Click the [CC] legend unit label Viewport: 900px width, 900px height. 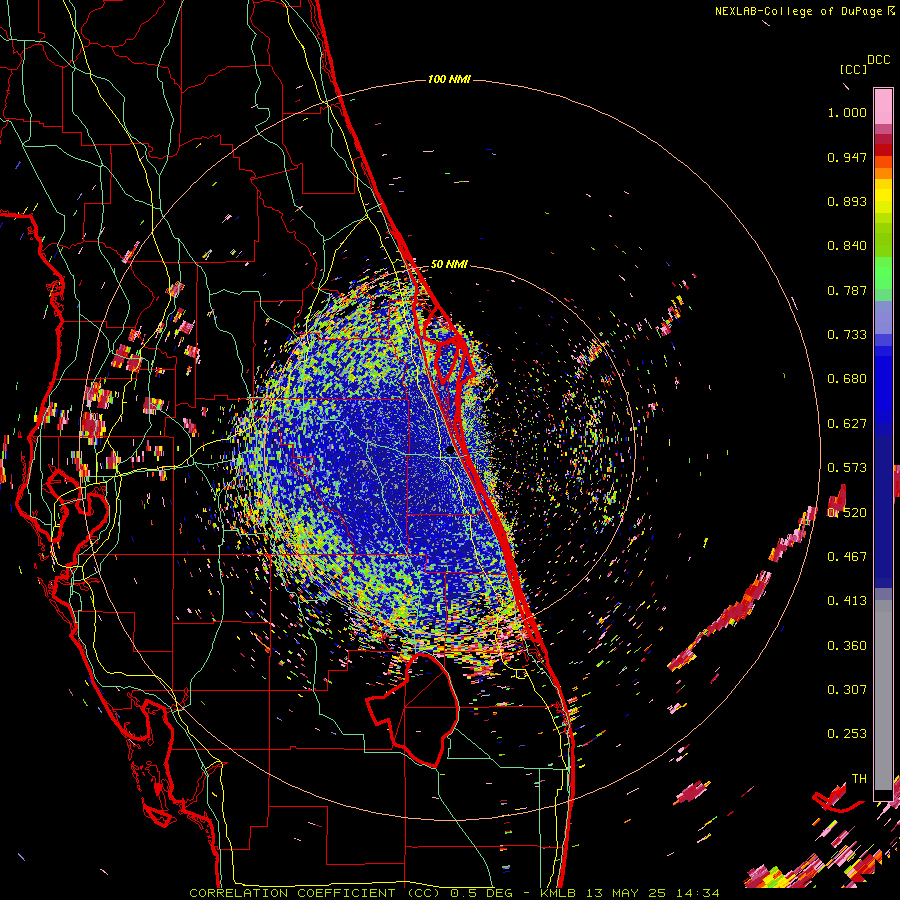(x=853, y=69)
